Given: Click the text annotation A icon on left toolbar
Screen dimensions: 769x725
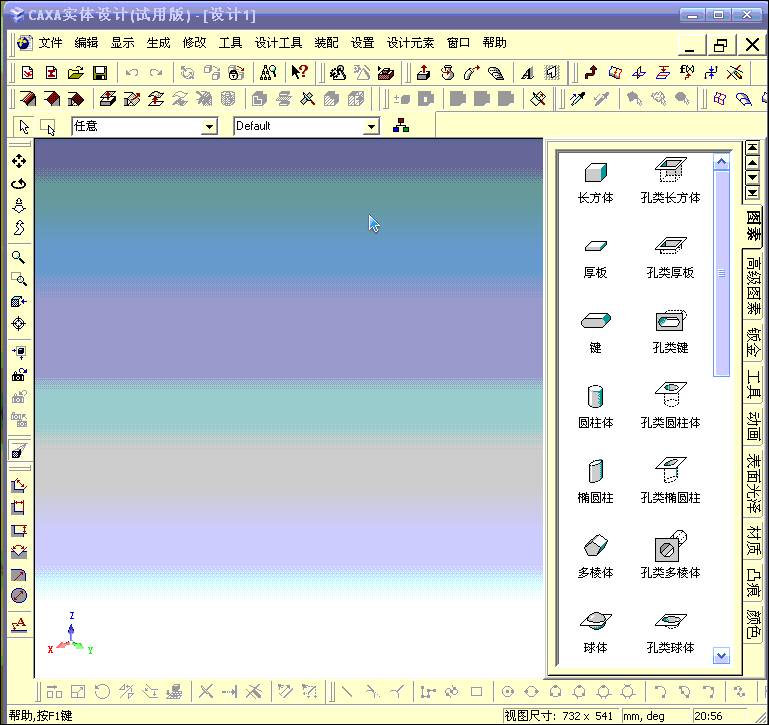Looking at the screenshot, I should coord(19,624).
